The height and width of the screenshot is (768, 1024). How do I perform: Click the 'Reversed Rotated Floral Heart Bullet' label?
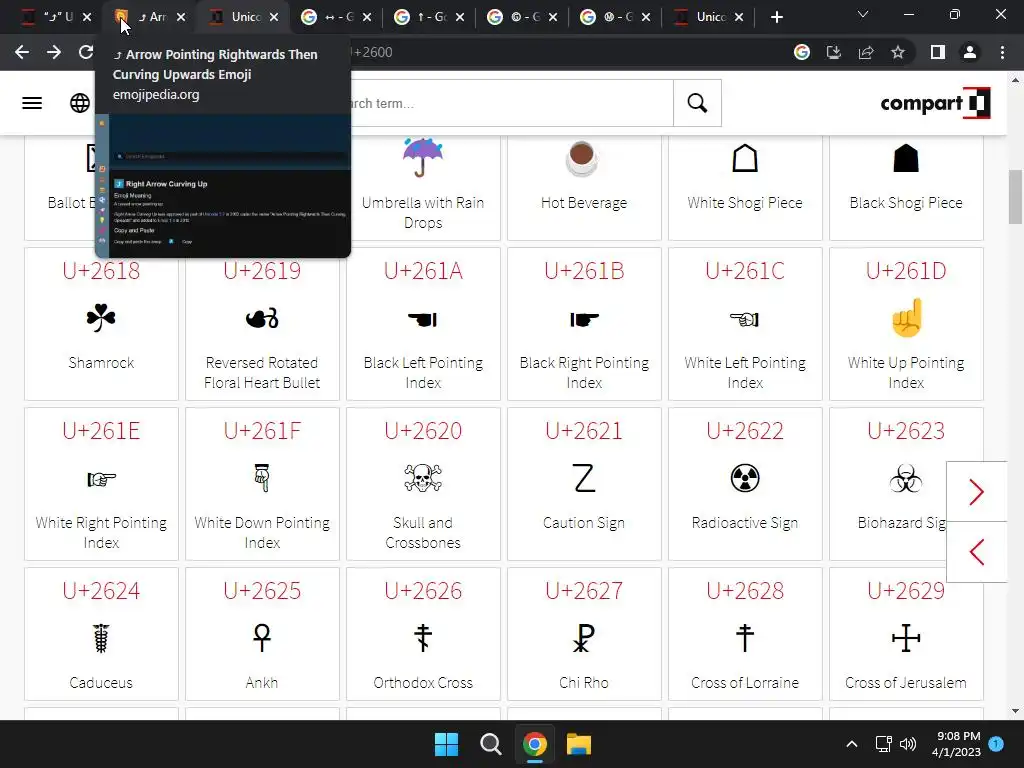[x=262, y=372]
